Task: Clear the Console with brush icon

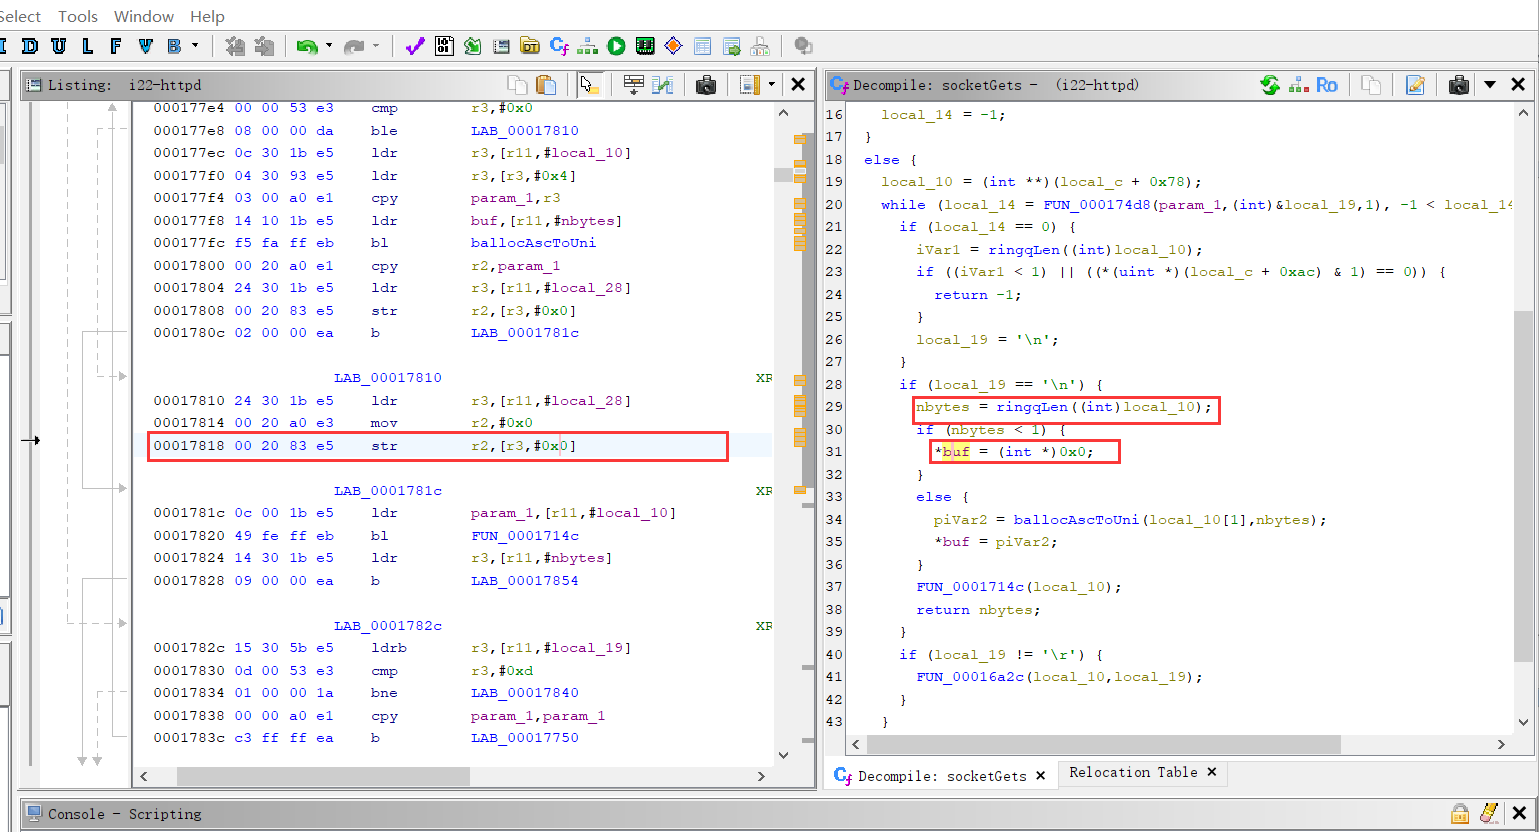Action: click(1489, 813)
